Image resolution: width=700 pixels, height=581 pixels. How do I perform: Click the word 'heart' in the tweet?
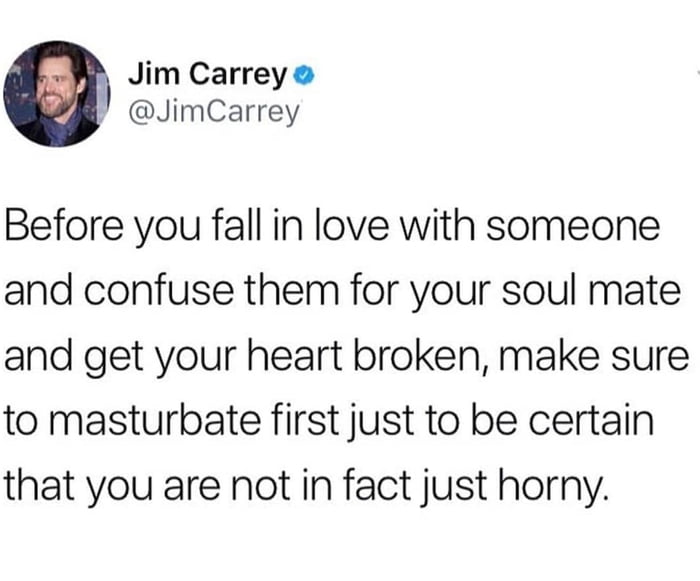(x=295, y=356)
